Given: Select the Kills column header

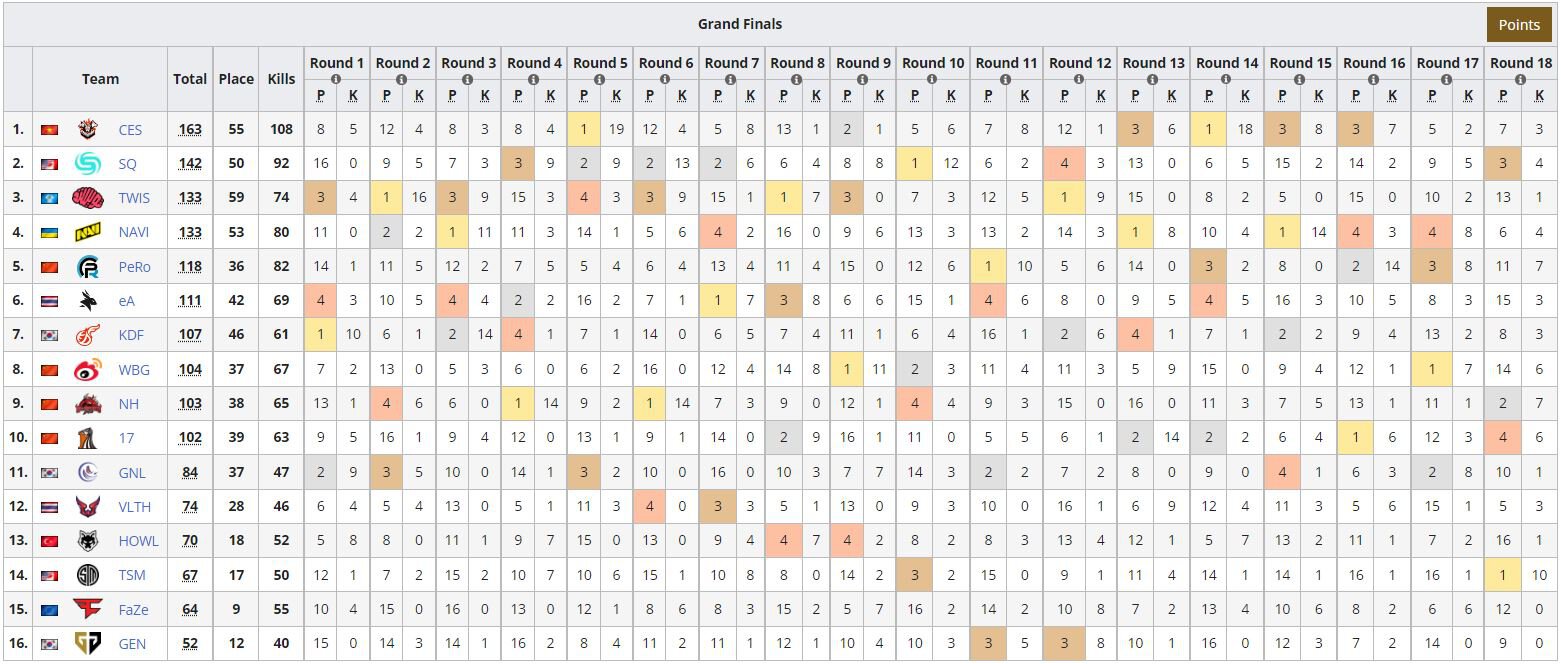Looking at the screenshot, I should tap(281, 78).
